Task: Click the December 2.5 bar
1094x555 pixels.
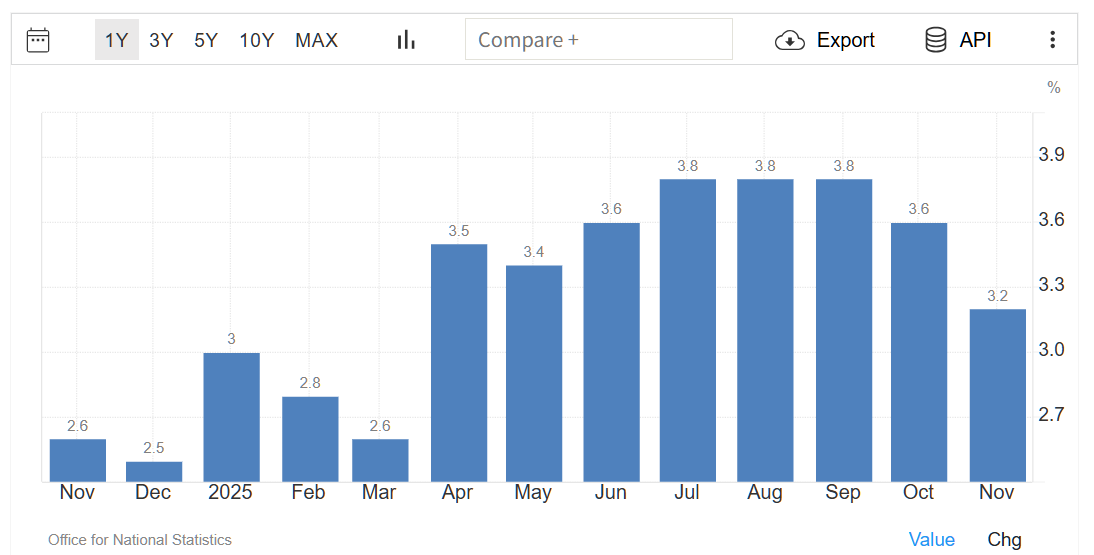Action: tap(154, 472)
